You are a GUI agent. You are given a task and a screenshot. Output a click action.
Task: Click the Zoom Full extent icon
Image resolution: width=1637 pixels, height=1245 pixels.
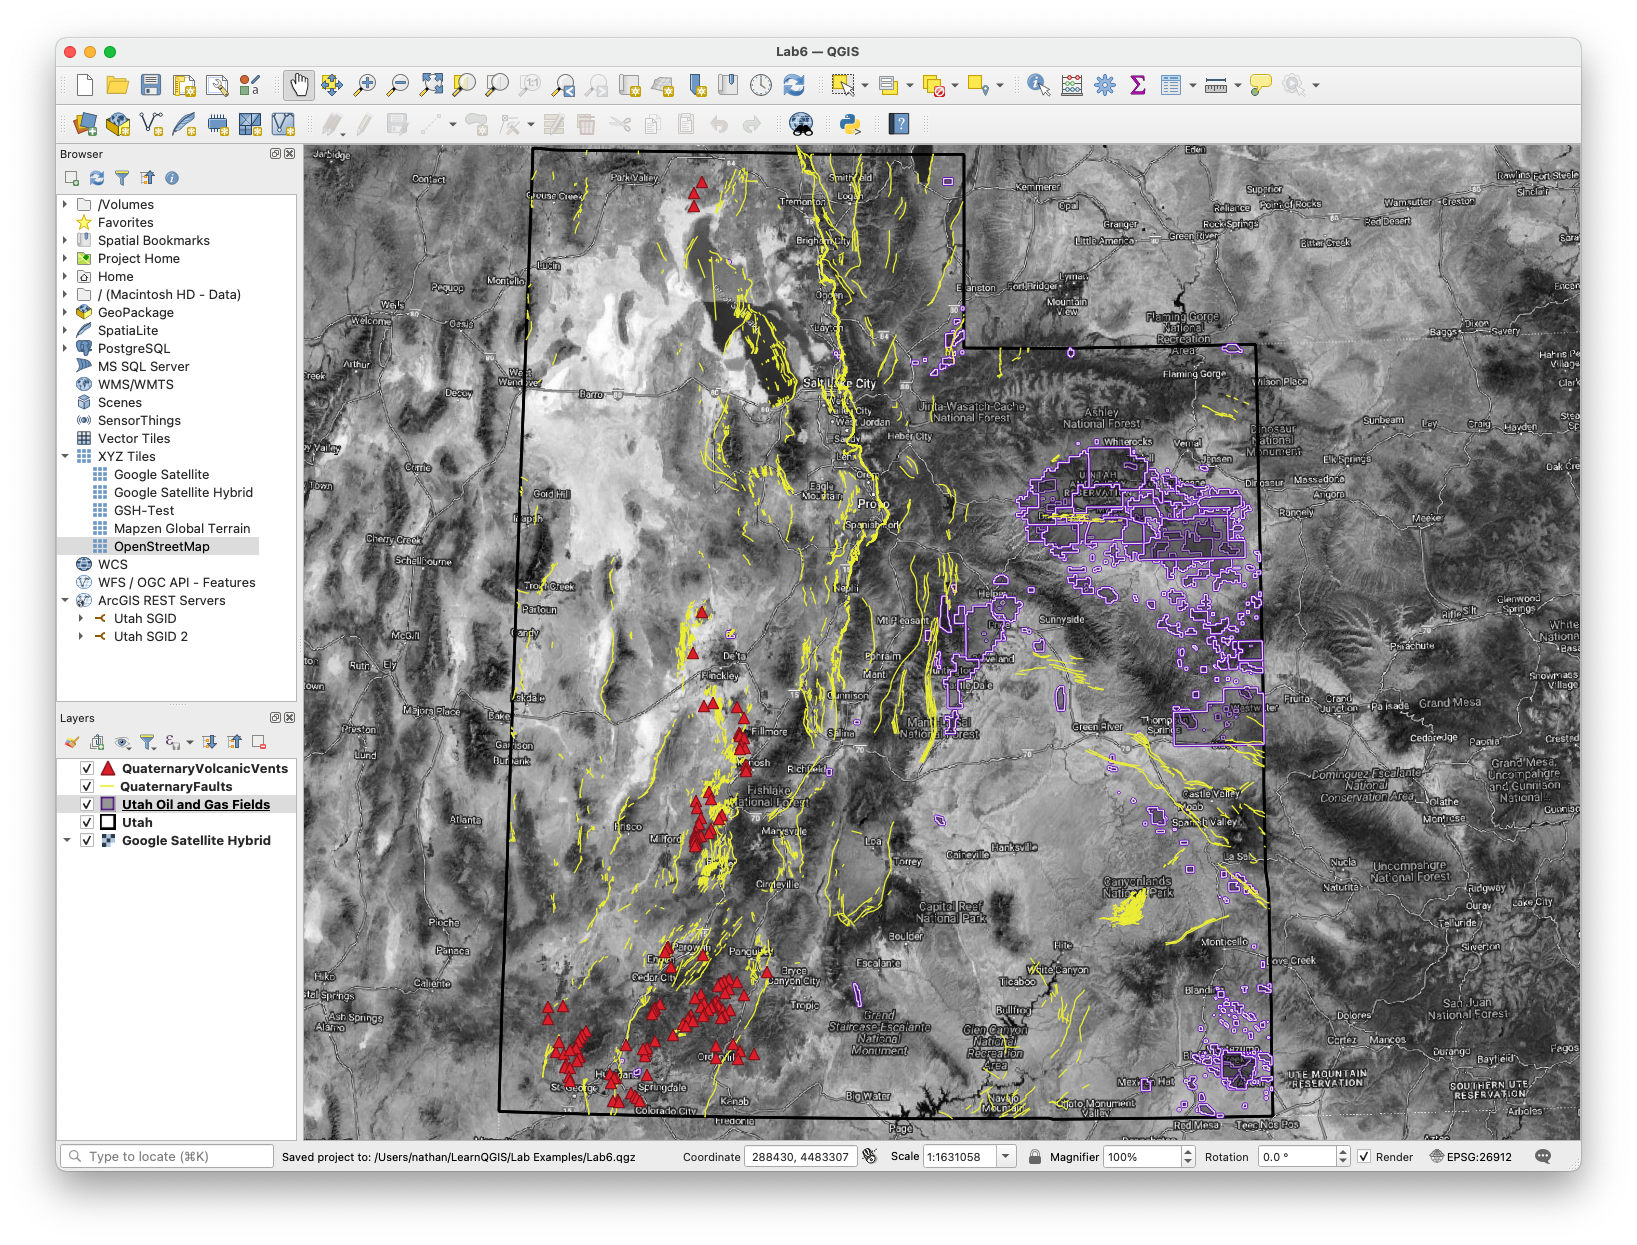click(x=431, y=85)
